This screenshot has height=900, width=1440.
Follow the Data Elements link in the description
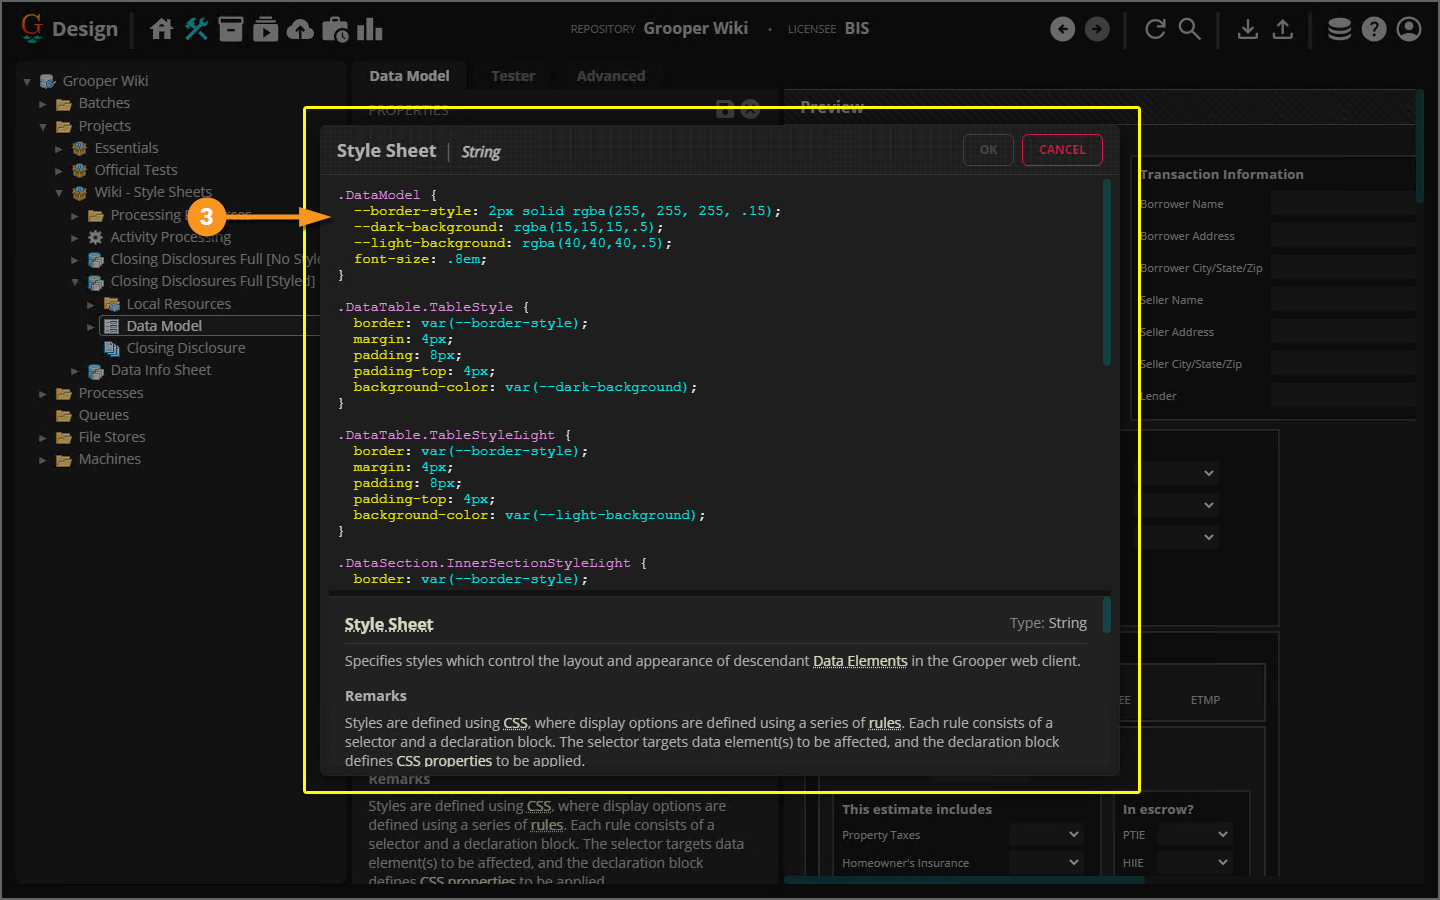tap(860, 661)
